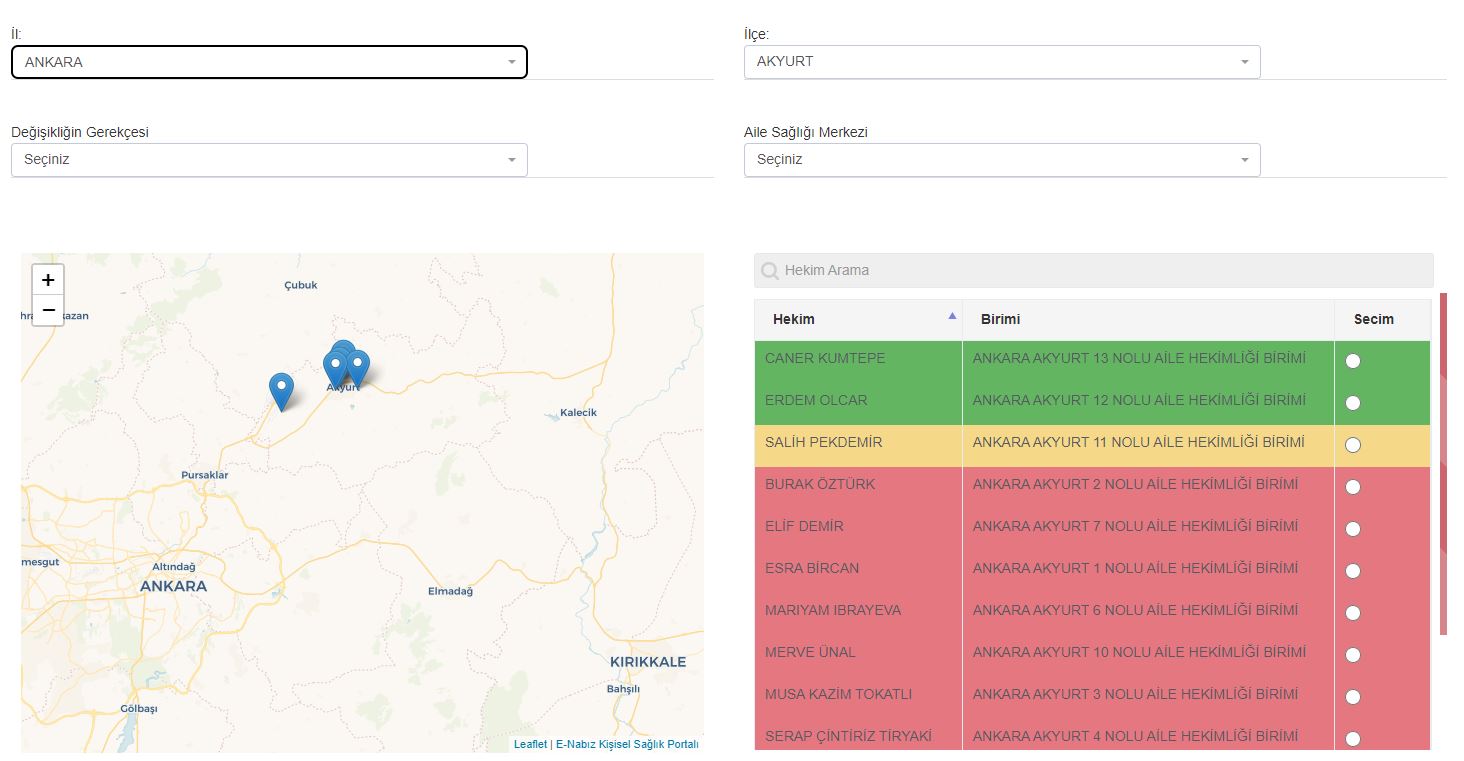Select radio button for SALİH PEKDEMİR

[x=1353, y=445]
